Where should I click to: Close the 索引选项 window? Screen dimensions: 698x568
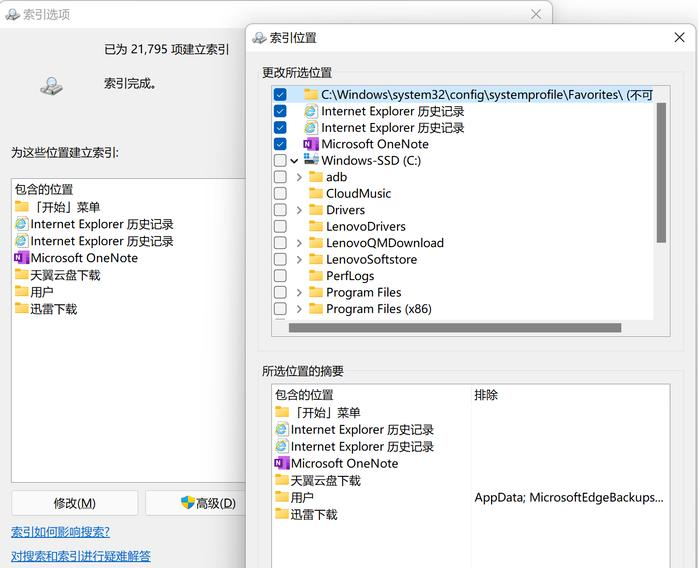click(536, 14)
